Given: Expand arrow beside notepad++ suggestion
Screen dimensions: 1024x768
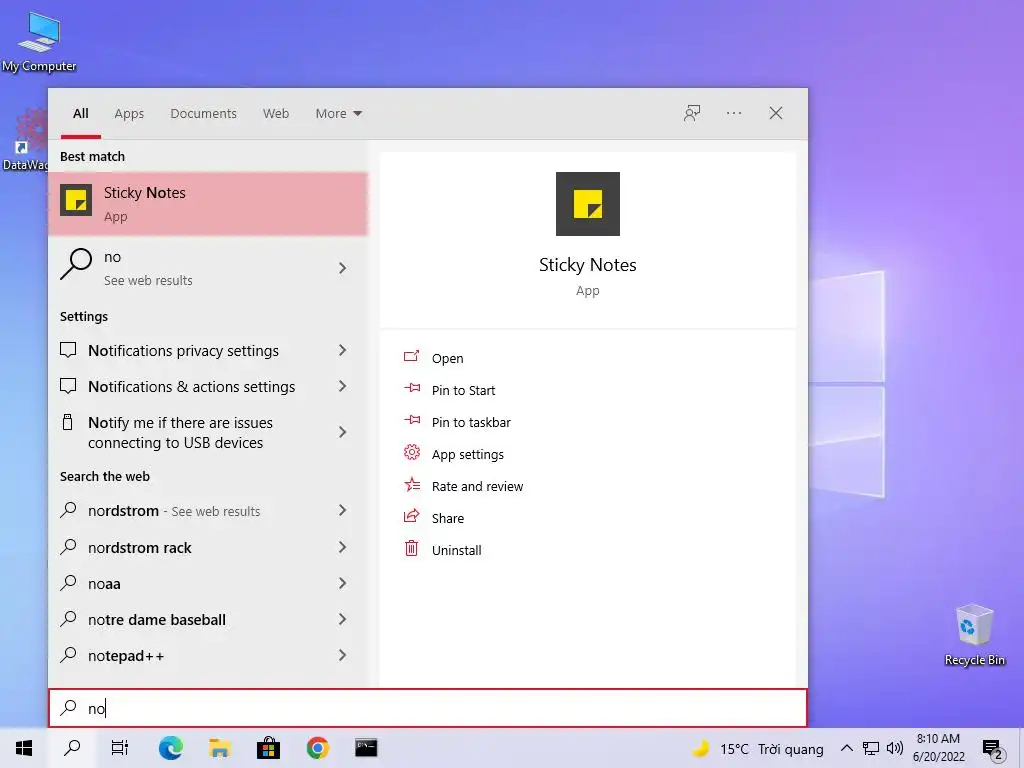Looking at the screenshot, I should 342,655.
